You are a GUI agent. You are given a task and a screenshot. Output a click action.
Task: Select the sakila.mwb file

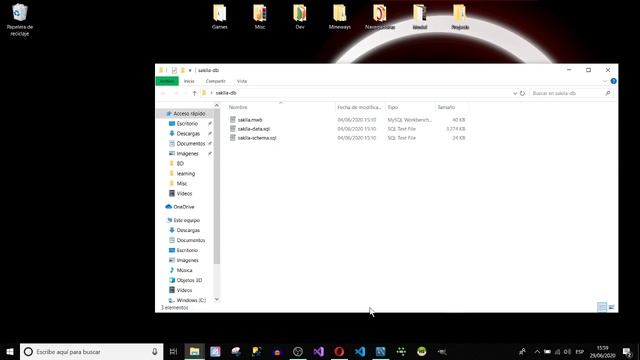click(x=250, y=120)
